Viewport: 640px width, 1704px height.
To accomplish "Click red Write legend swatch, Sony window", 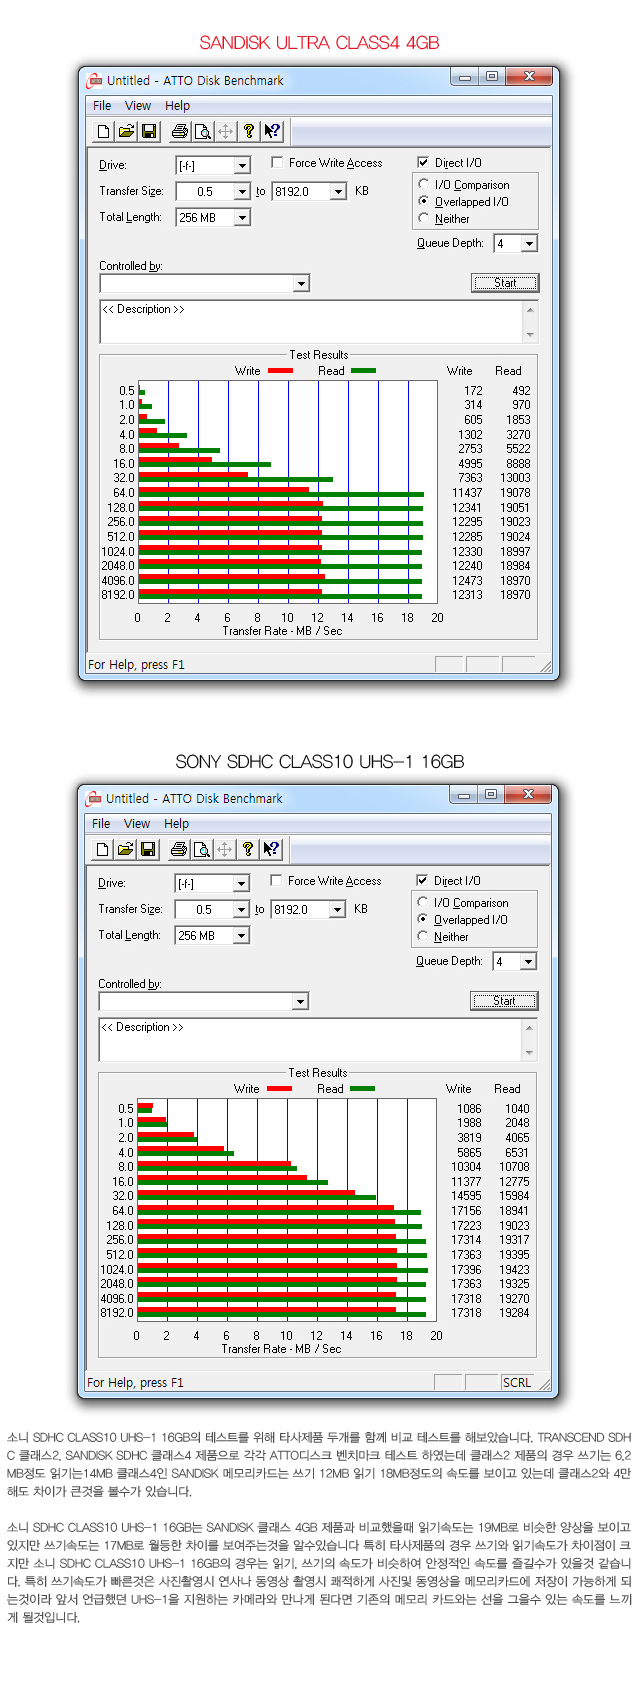I will pos(279,1088).
